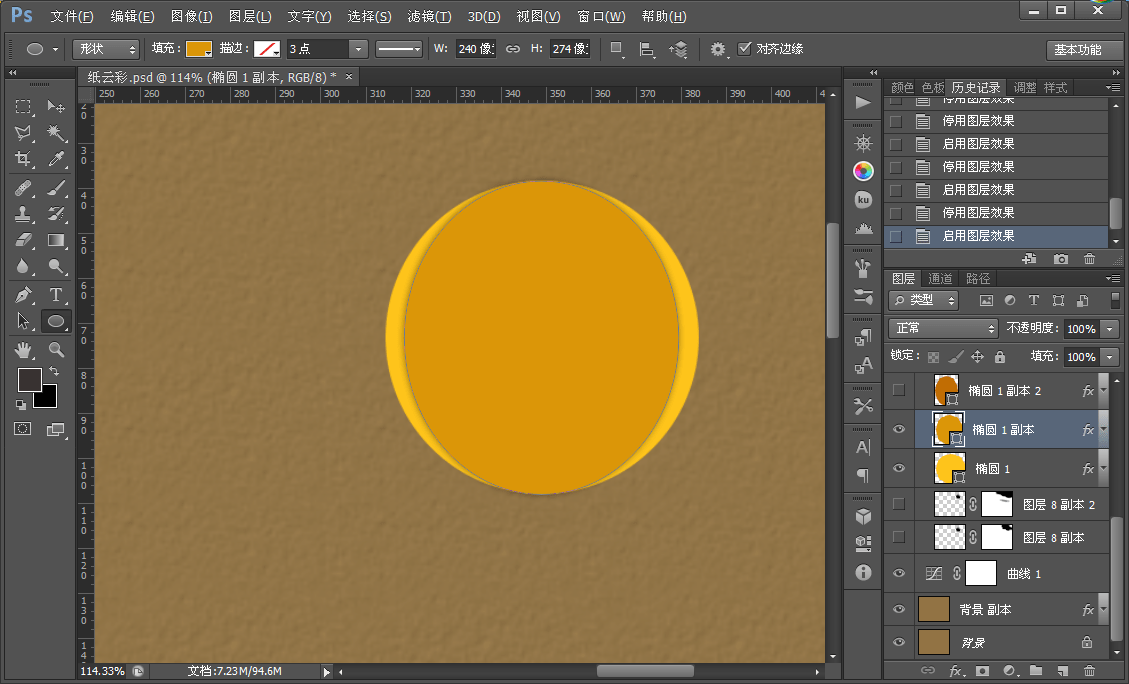1129x684 pixels.
Task: Open the 滤镜(T) menu
Action: (x=429, y=16)
